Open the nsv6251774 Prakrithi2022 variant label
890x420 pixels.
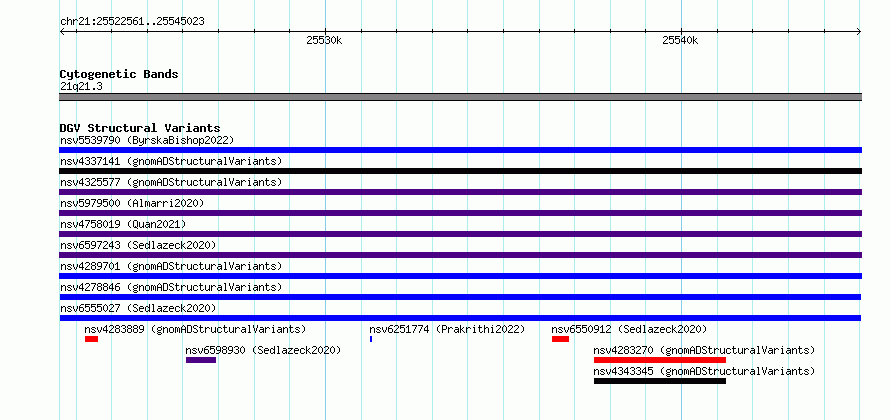(447, 329)
